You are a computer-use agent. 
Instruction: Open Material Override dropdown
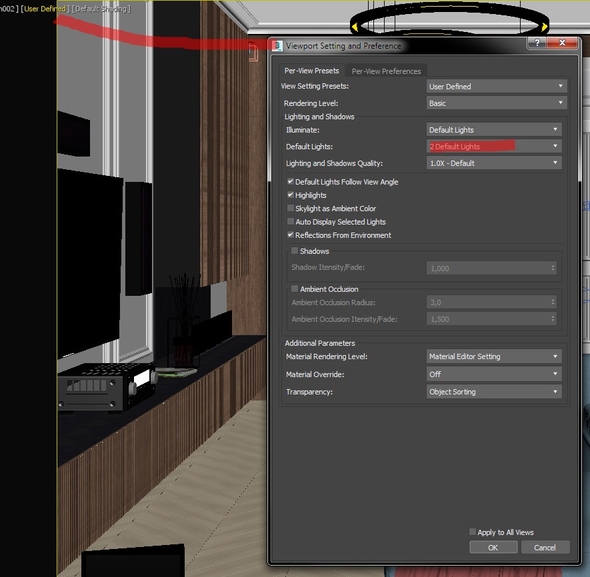click(494, 374)
